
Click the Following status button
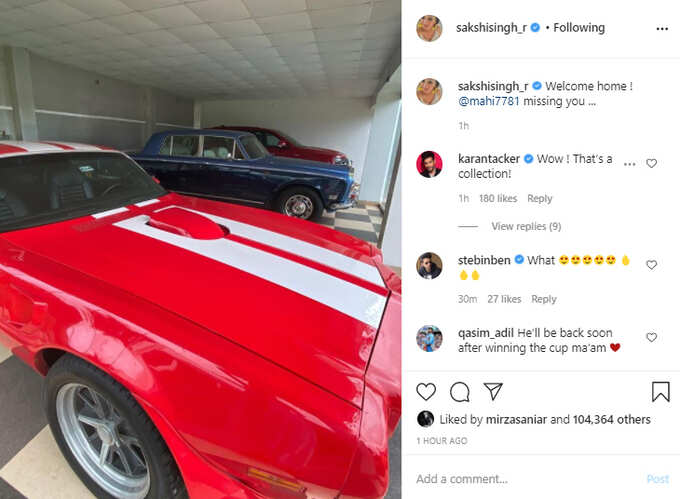[579, 28]
